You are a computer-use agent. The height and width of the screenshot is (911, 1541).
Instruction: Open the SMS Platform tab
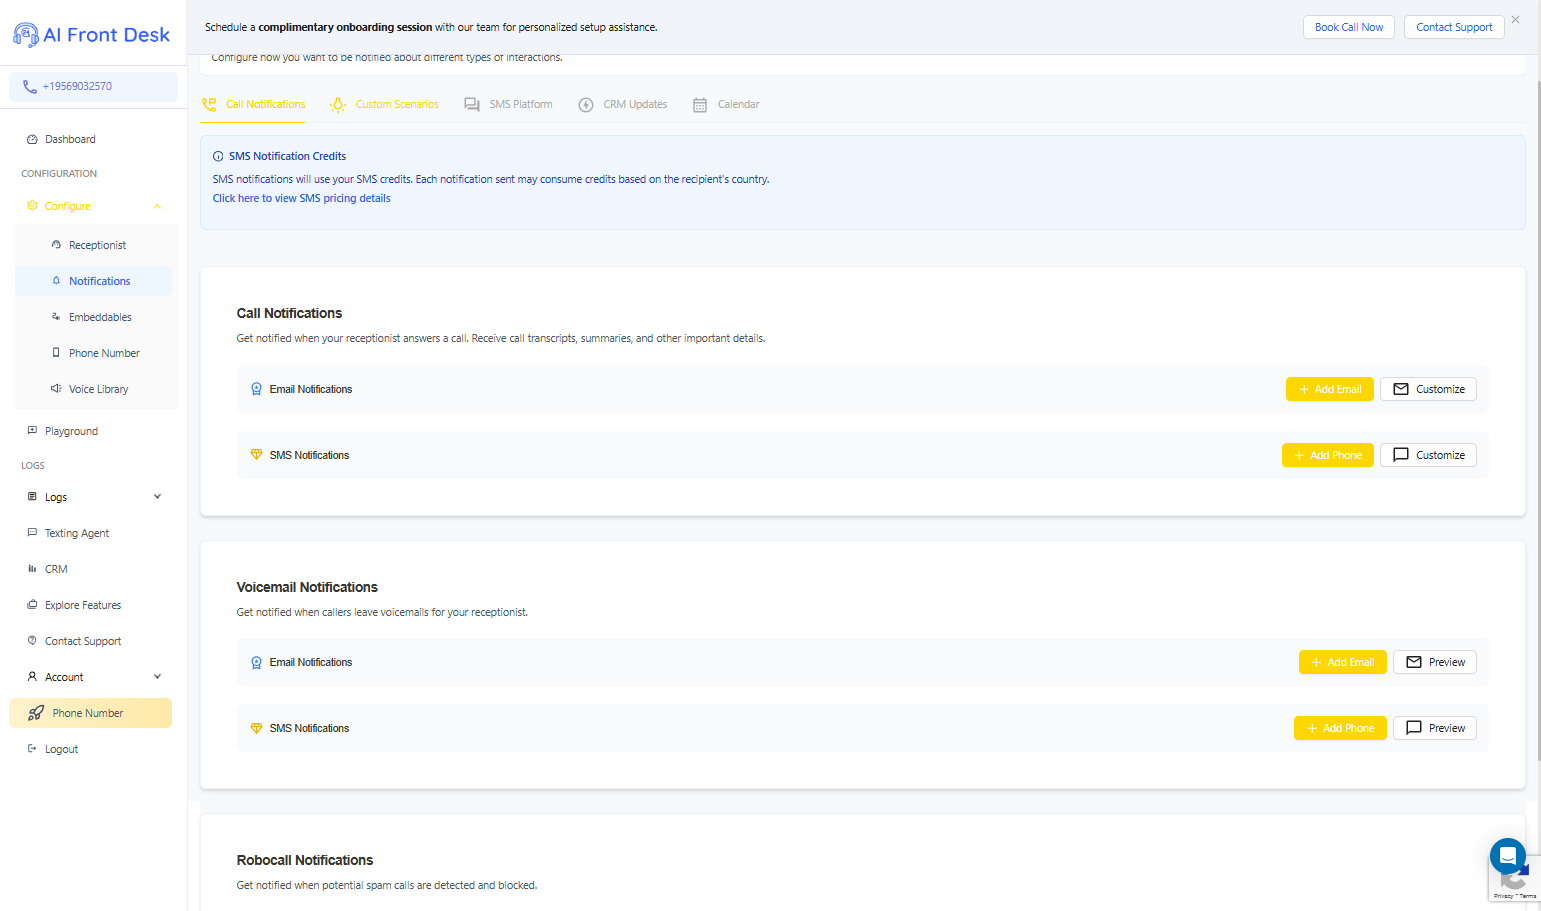point(508,104)
